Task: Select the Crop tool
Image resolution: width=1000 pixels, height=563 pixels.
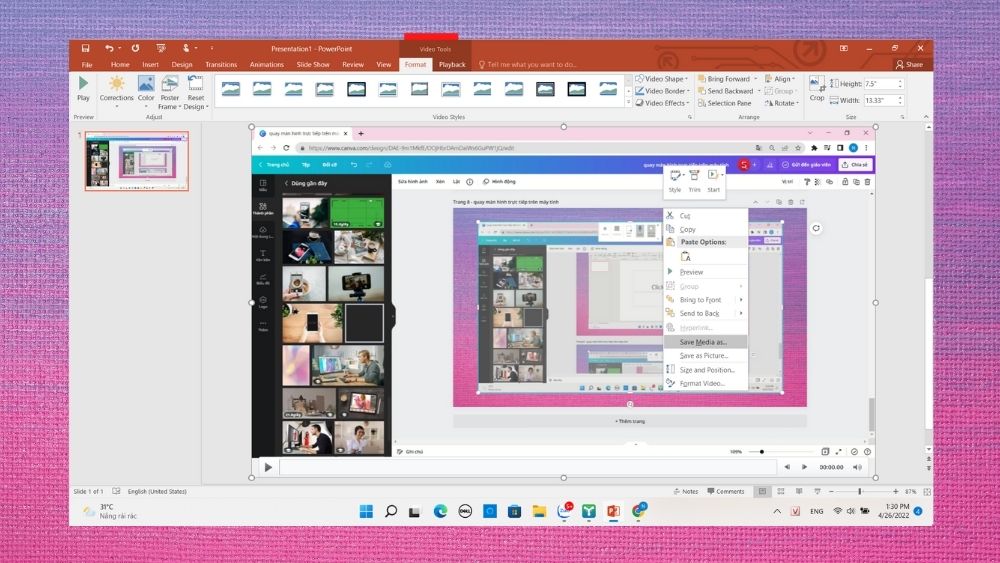Action: pyautogui.click(x=817, y=89)
